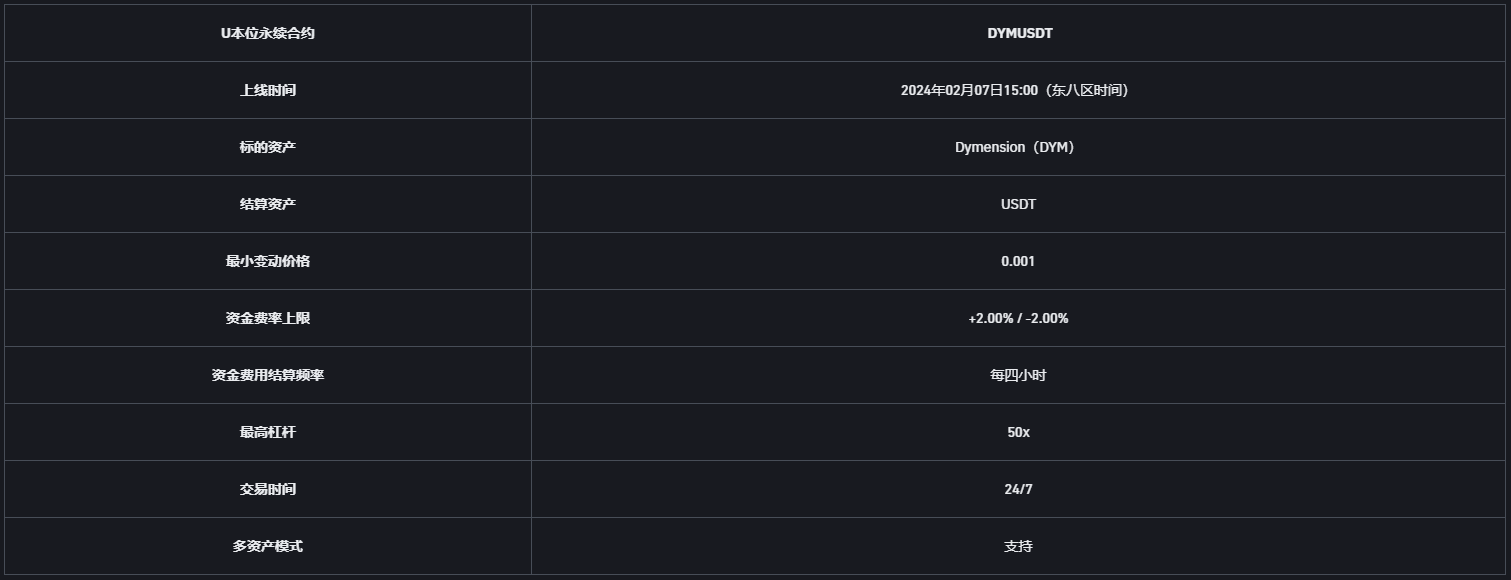
Task: Select the USDT settlement asset value
Action: pos(1018,204)
